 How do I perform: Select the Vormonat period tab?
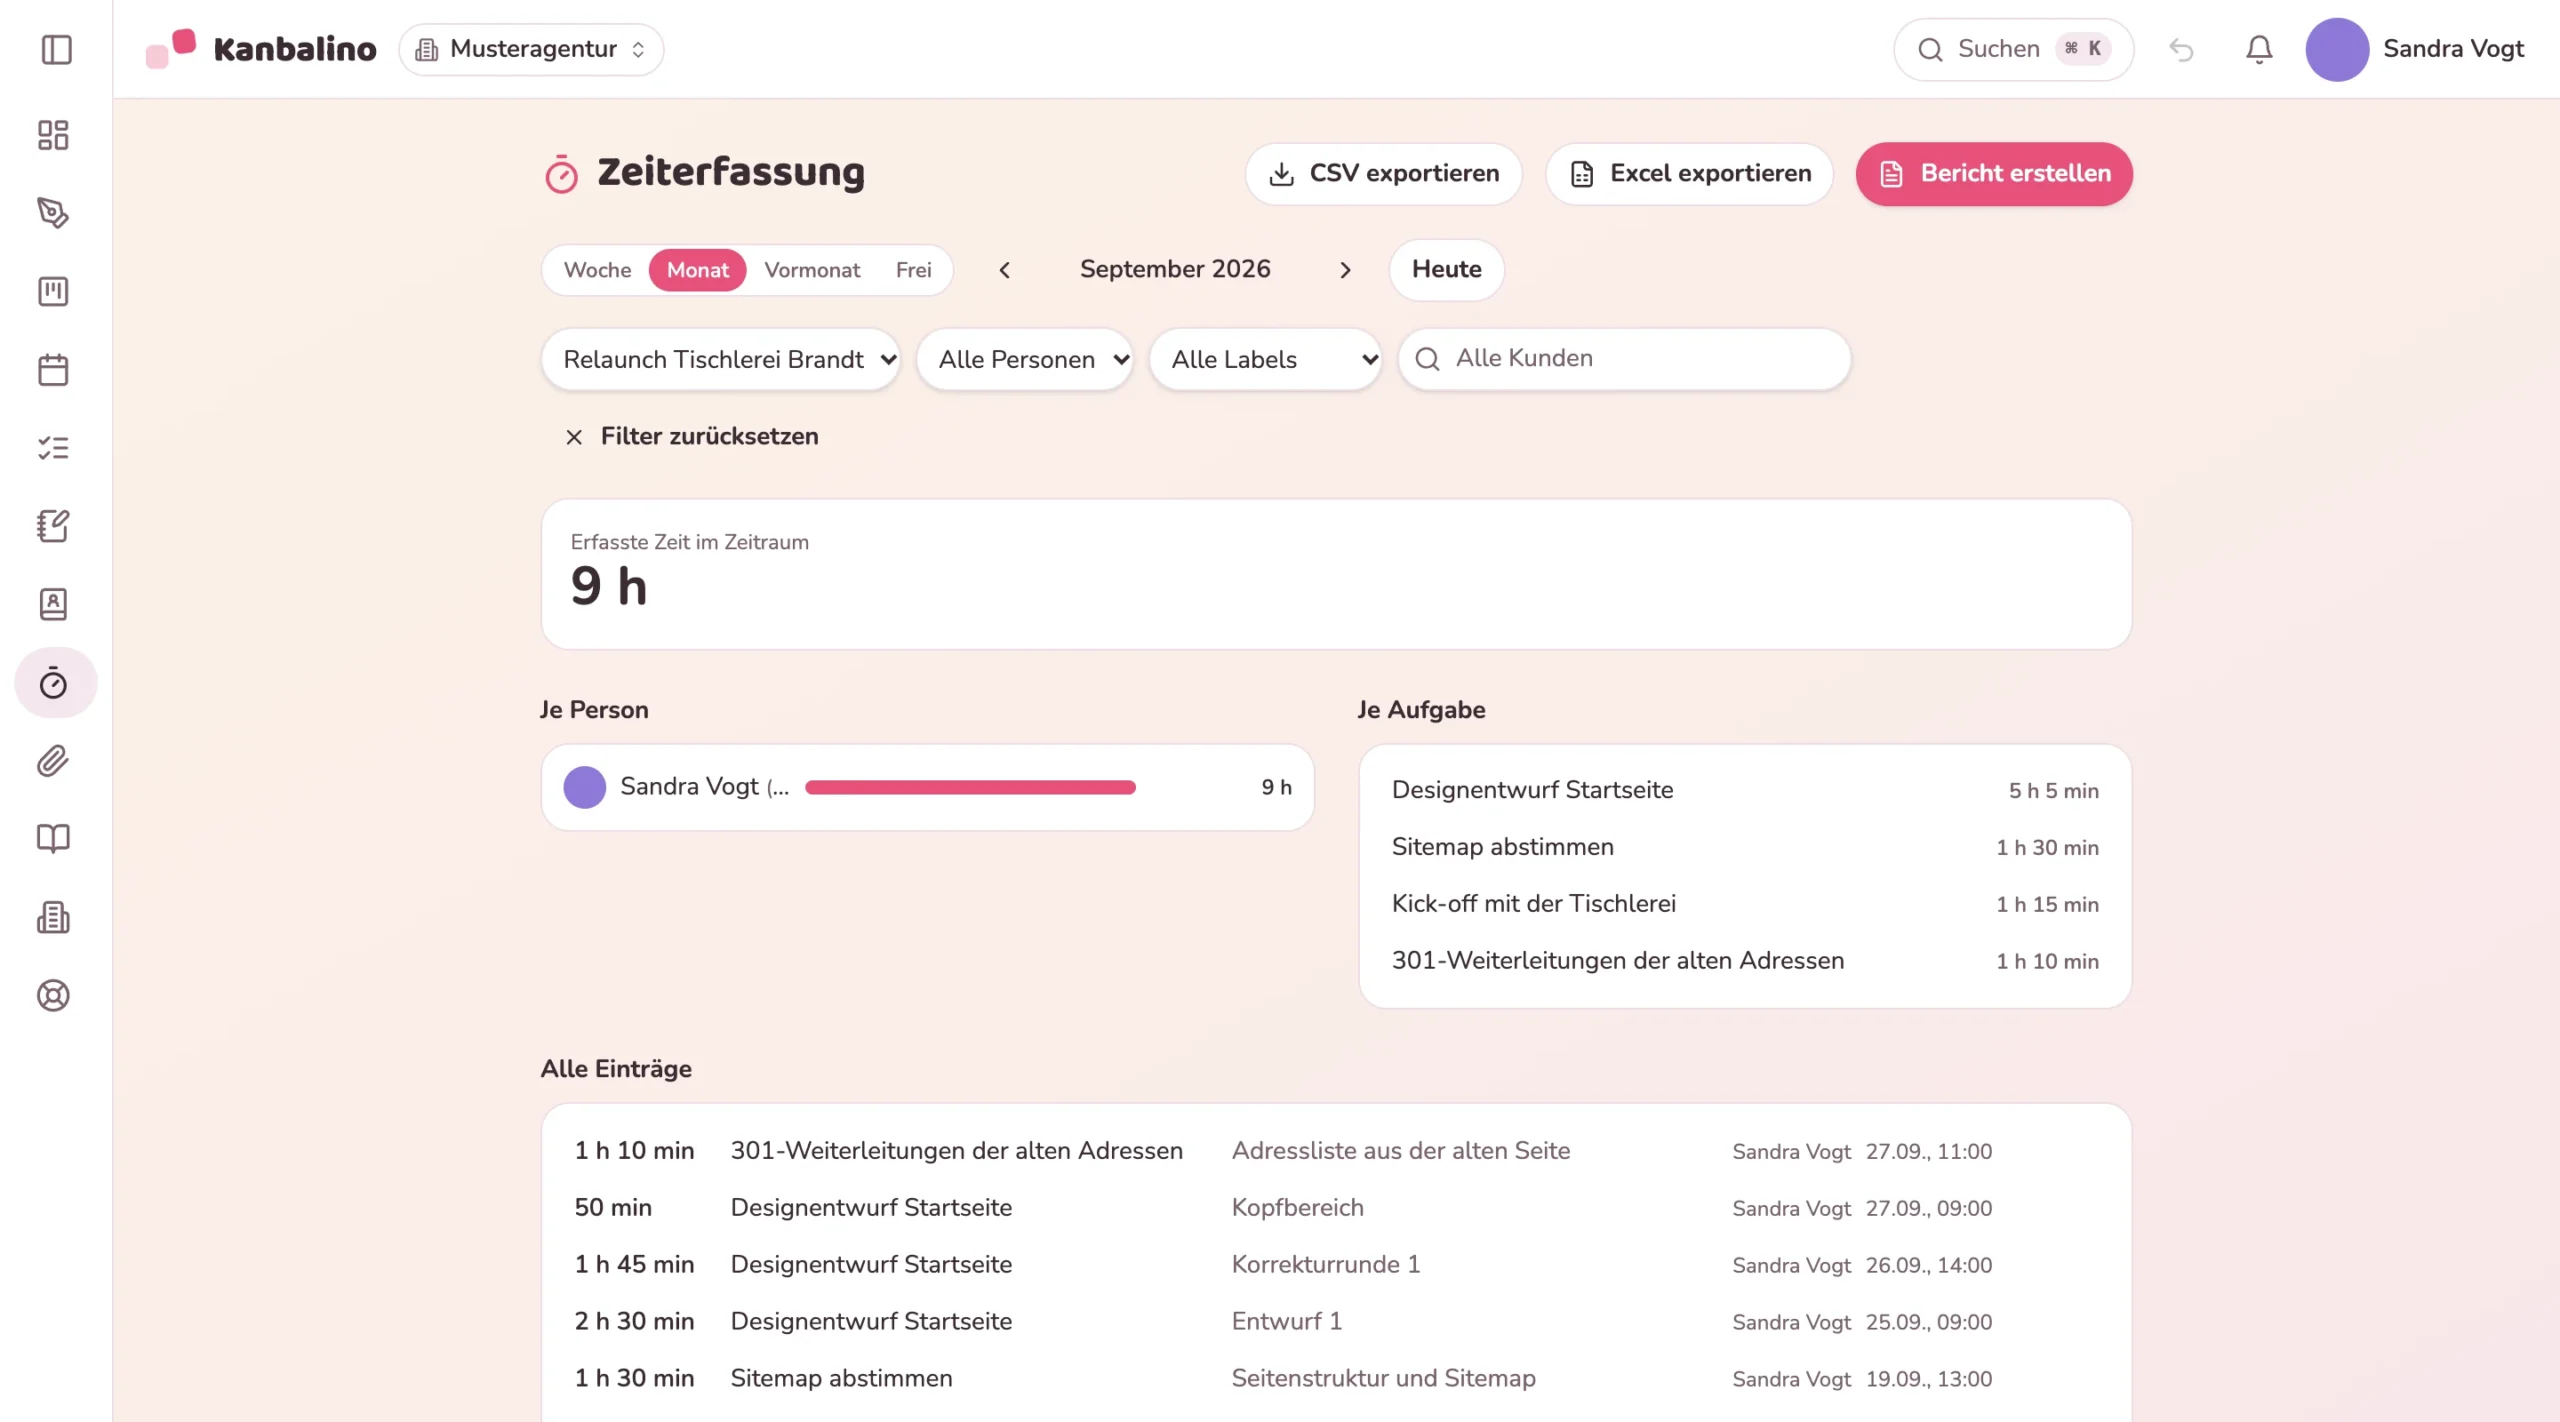click(x=812, y=270)
